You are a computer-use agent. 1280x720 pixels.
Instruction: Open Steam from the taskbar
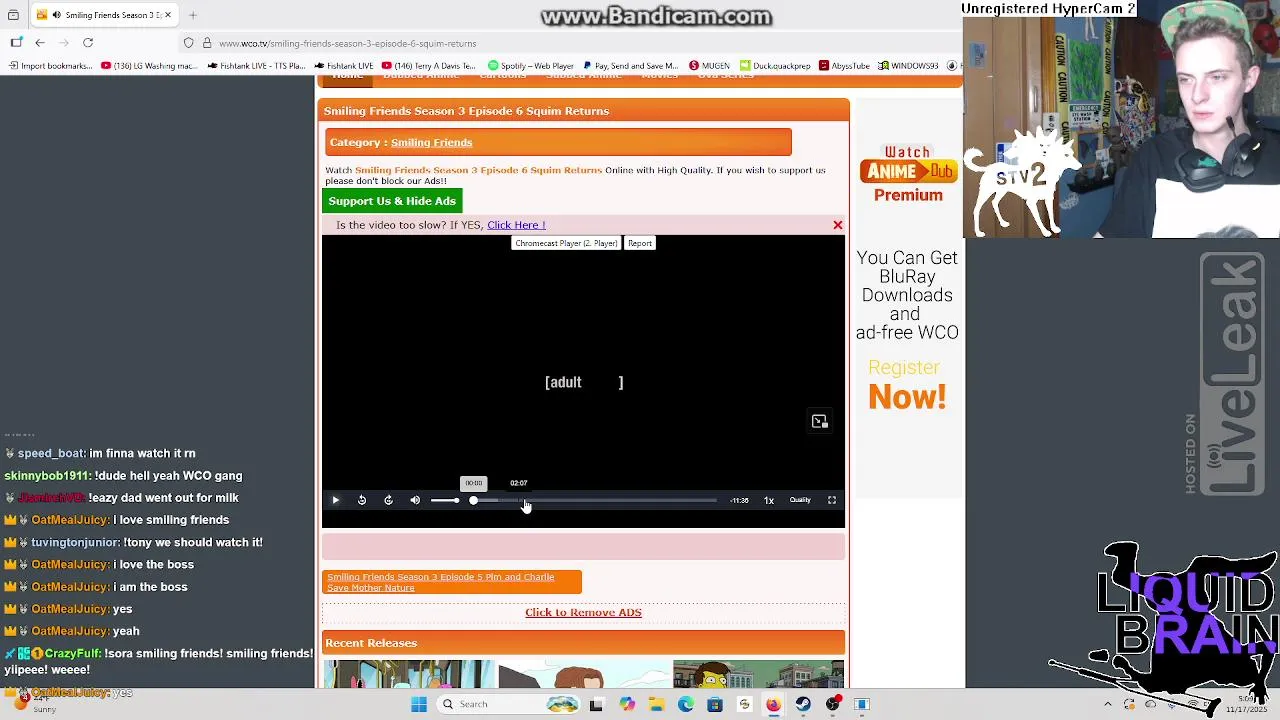[802, 704]
